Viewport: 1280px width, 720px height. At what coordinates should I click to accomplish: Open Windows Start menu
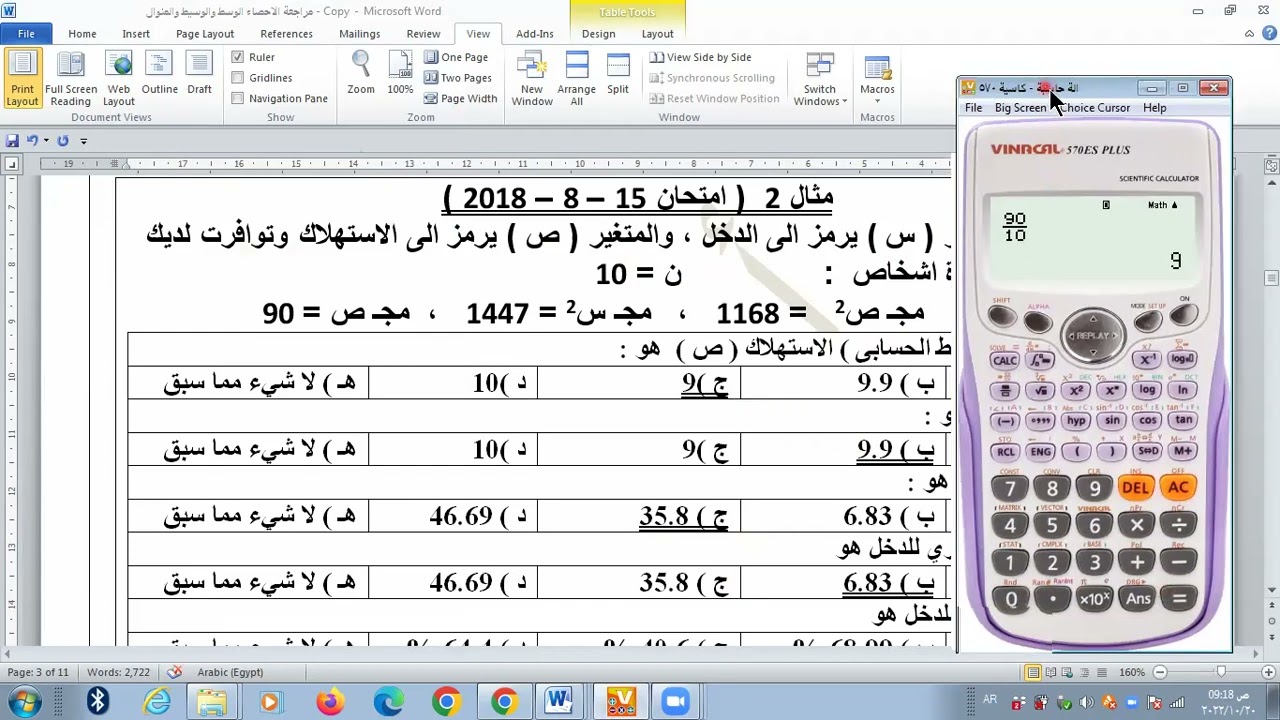click(x=22, y=701)
